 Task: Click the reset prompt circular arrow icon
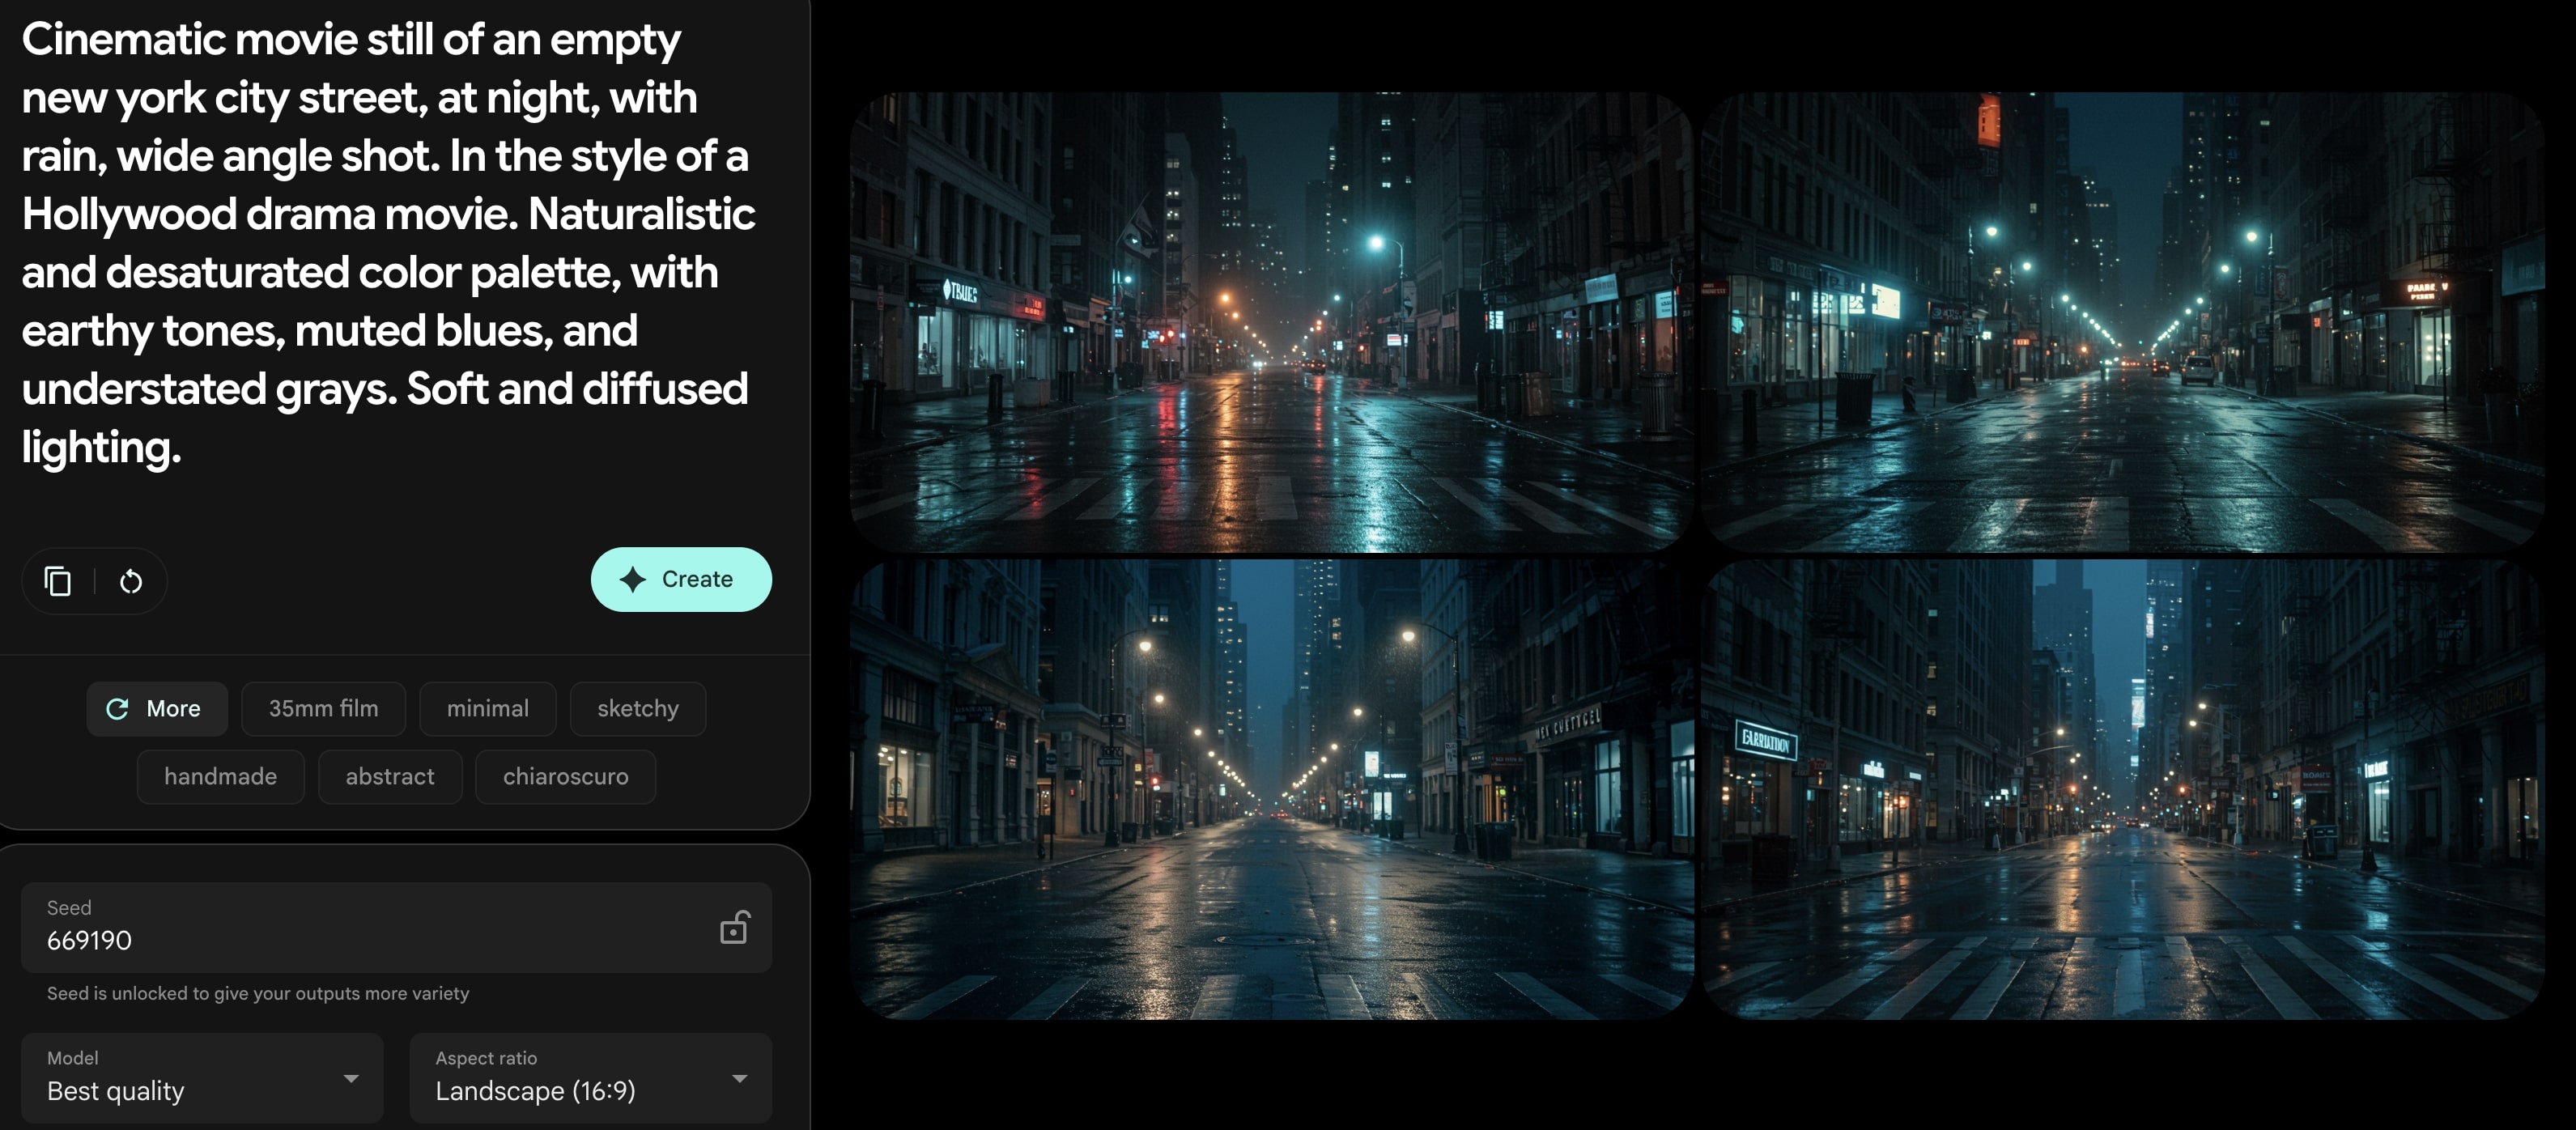(131, 581)
